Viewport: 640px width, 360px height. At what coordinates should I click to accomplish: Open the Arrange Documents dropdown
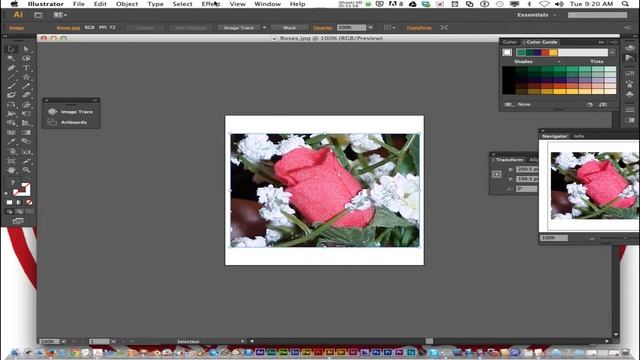[x=60, y=15]
